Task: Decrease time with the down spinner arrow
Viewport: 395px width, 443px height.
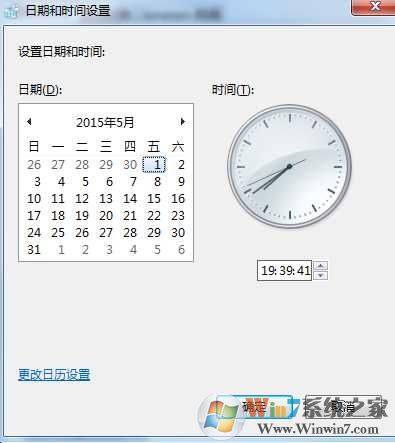Action: click(x=321, y=275)
